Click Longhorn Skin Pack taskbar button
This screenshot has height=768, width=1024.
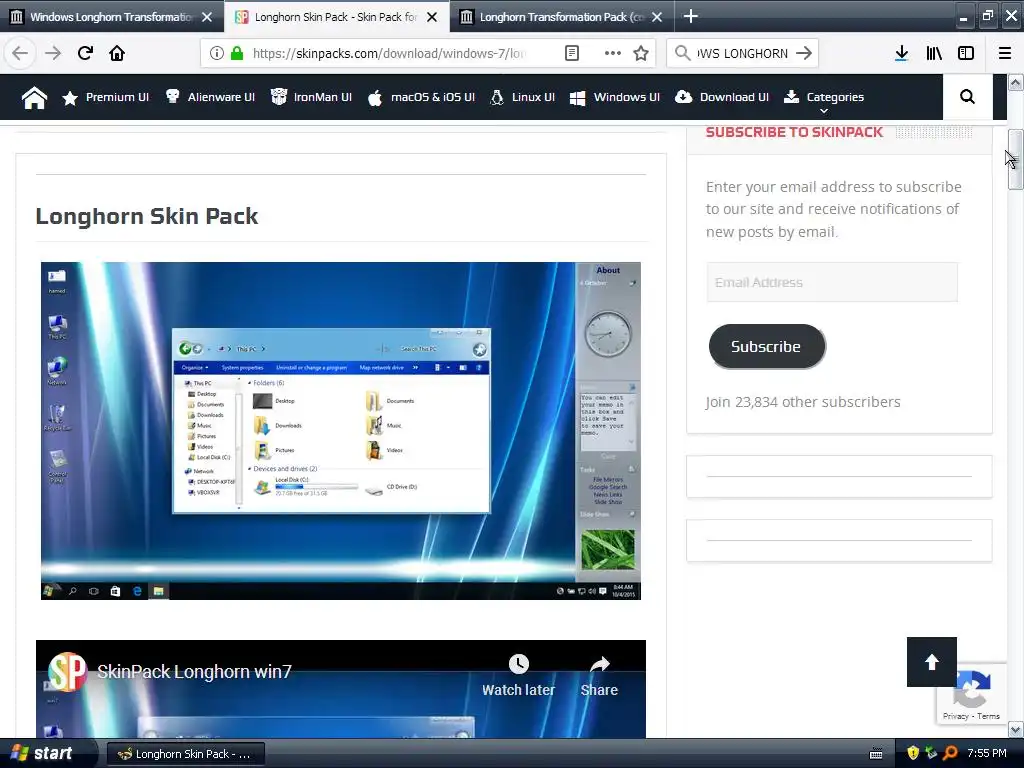click(x=185, y=754)
